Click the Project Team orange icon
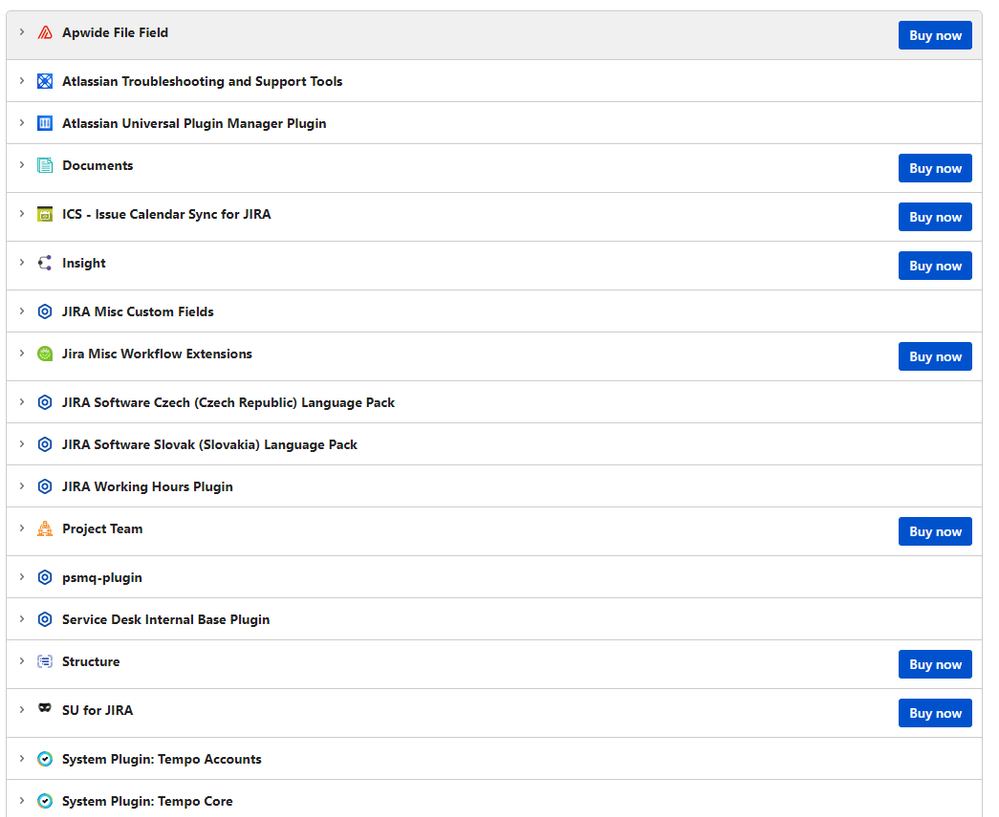 (45, 528)
